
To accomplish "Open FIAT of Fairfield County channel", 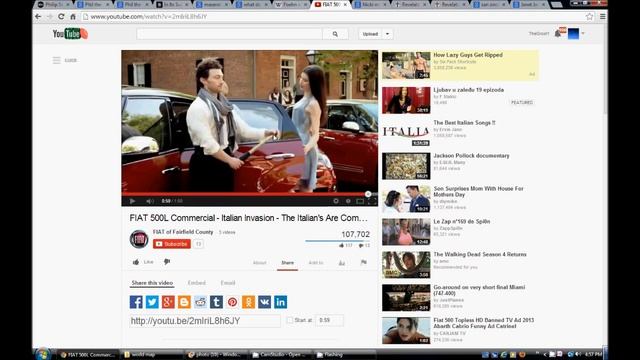I will 183,232.
